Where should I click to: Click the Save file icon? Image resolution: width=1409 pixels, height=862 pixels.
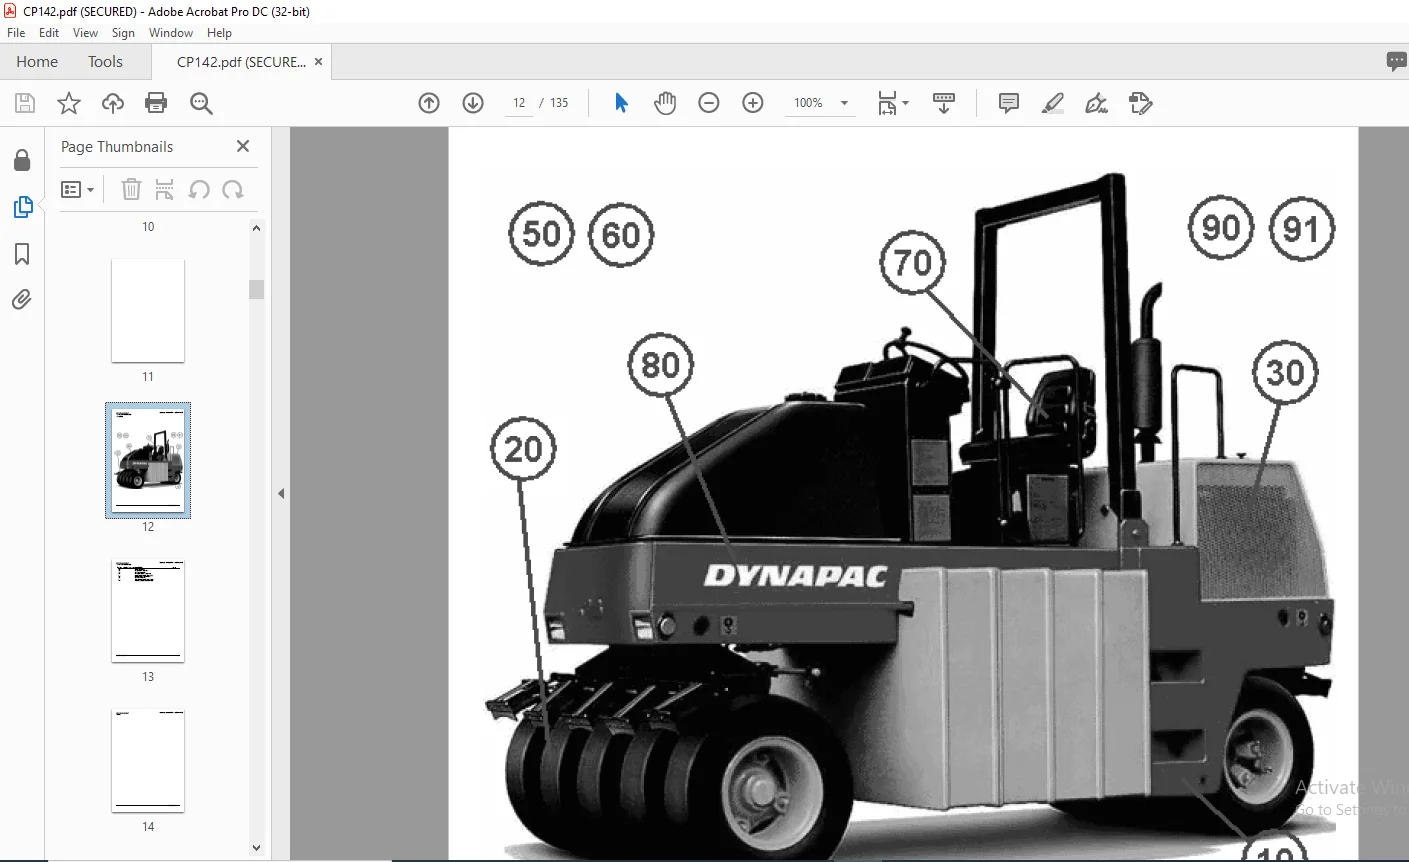tap(25, 103)
